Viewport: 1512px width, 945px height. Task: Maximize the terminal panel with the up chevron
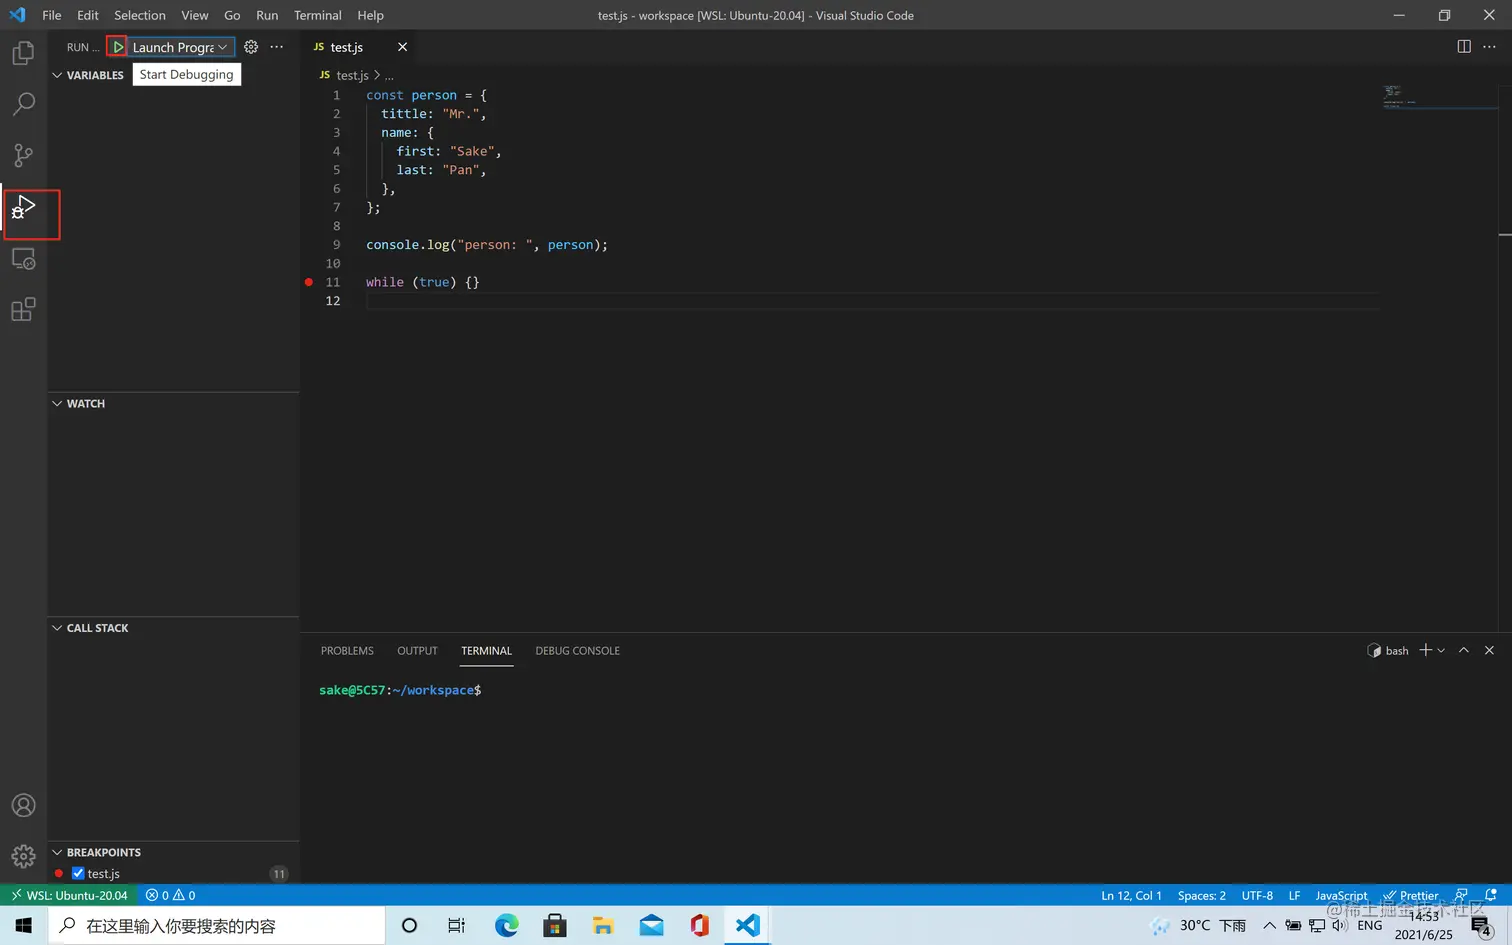click(x=1464, y=650)
